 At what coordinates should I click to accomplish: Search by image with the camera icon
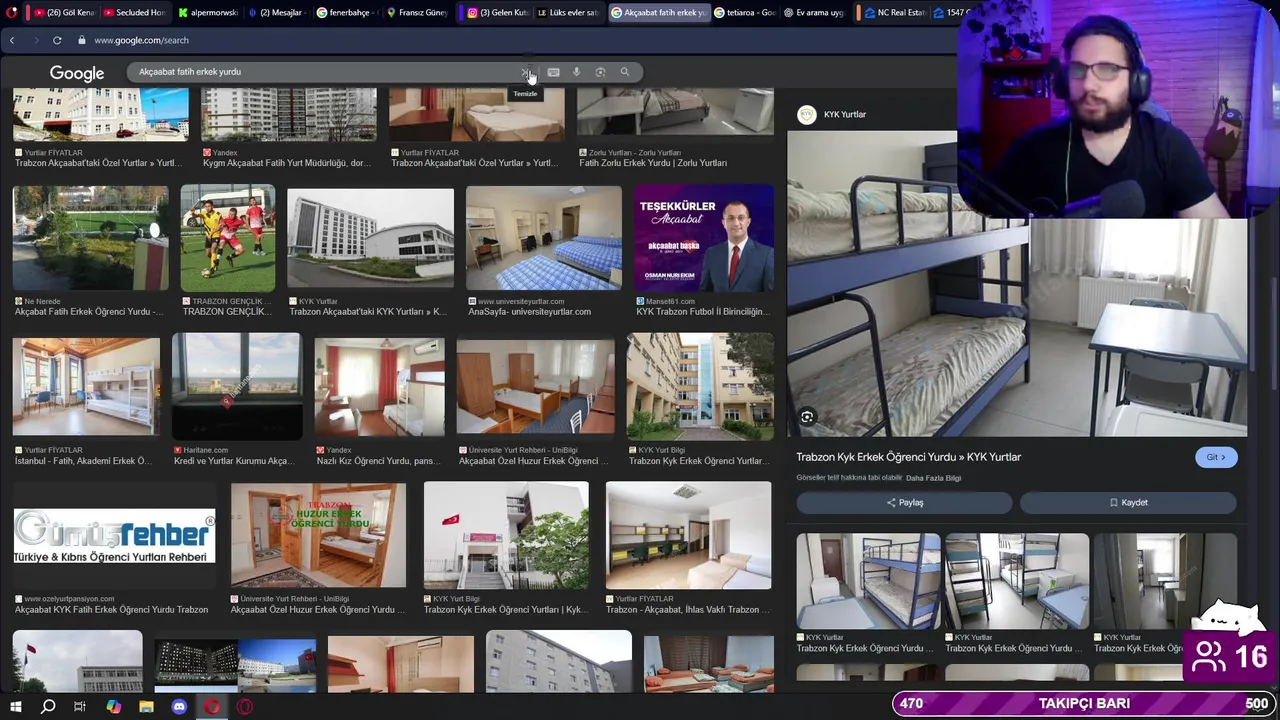click(600, 72)
